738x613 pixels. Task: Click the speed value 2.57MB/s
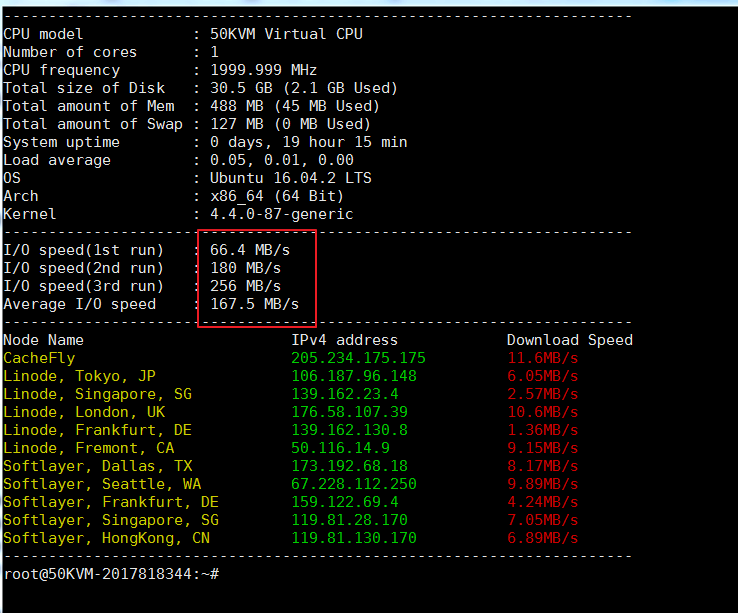[x=542, y=394]
